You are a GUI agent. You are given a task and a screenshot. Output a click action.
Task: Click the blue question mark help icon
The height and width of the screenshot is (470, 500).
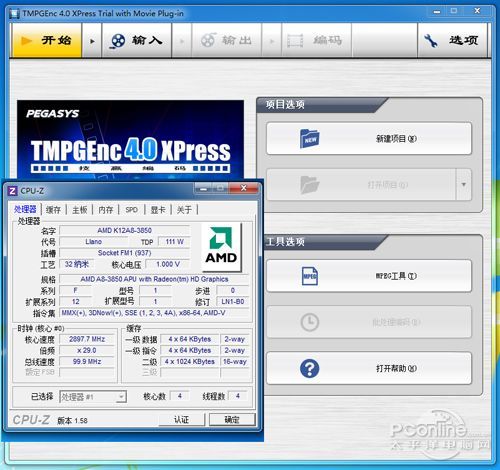[310, 368]
